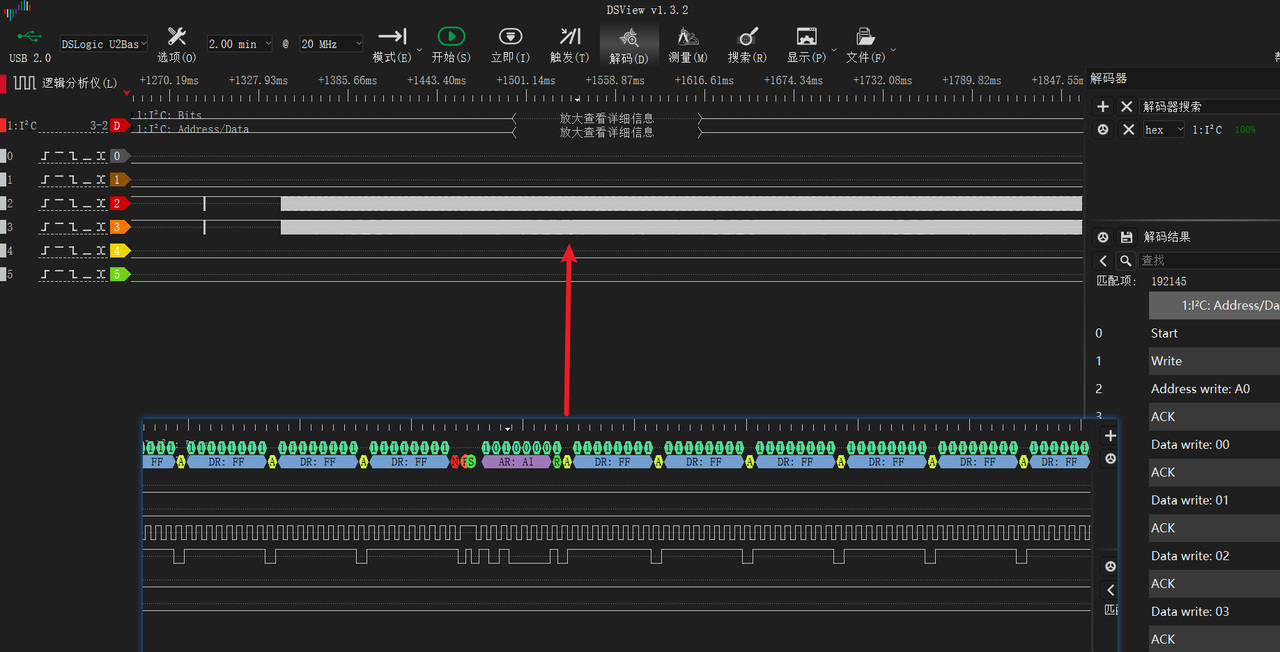Open the 20 MHz sample rate dropdown

[x=330, y=44]
